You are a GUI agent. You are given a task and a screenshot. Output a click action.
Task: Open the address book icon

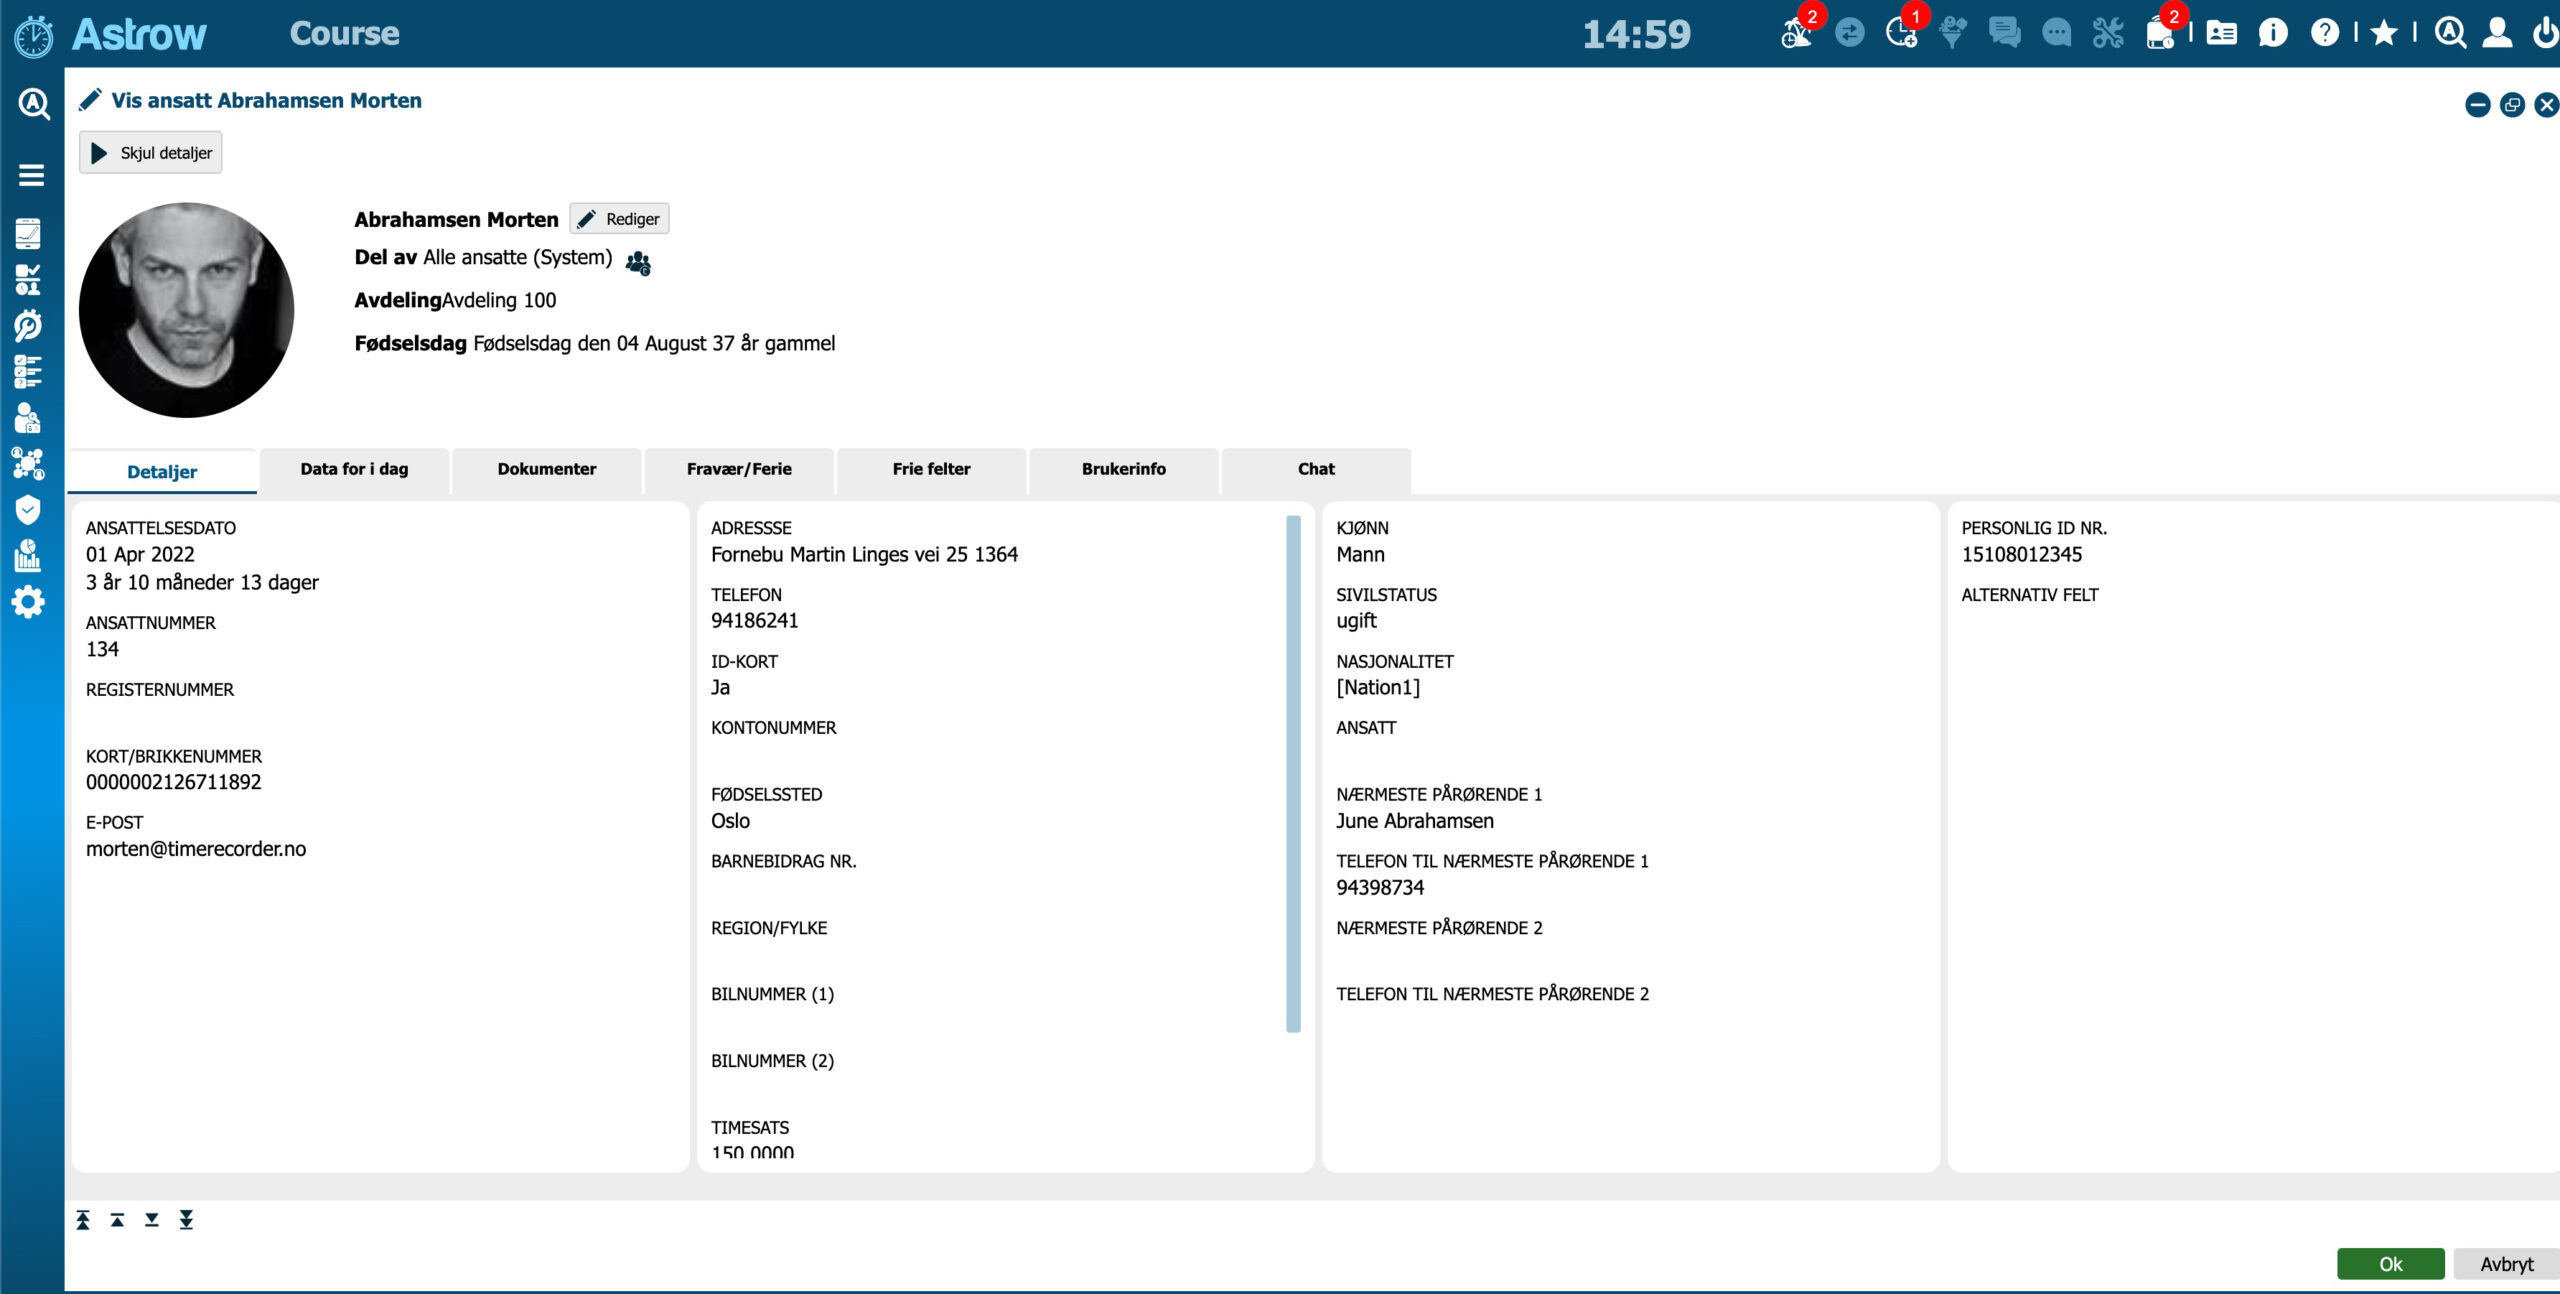click(2220, 33)
